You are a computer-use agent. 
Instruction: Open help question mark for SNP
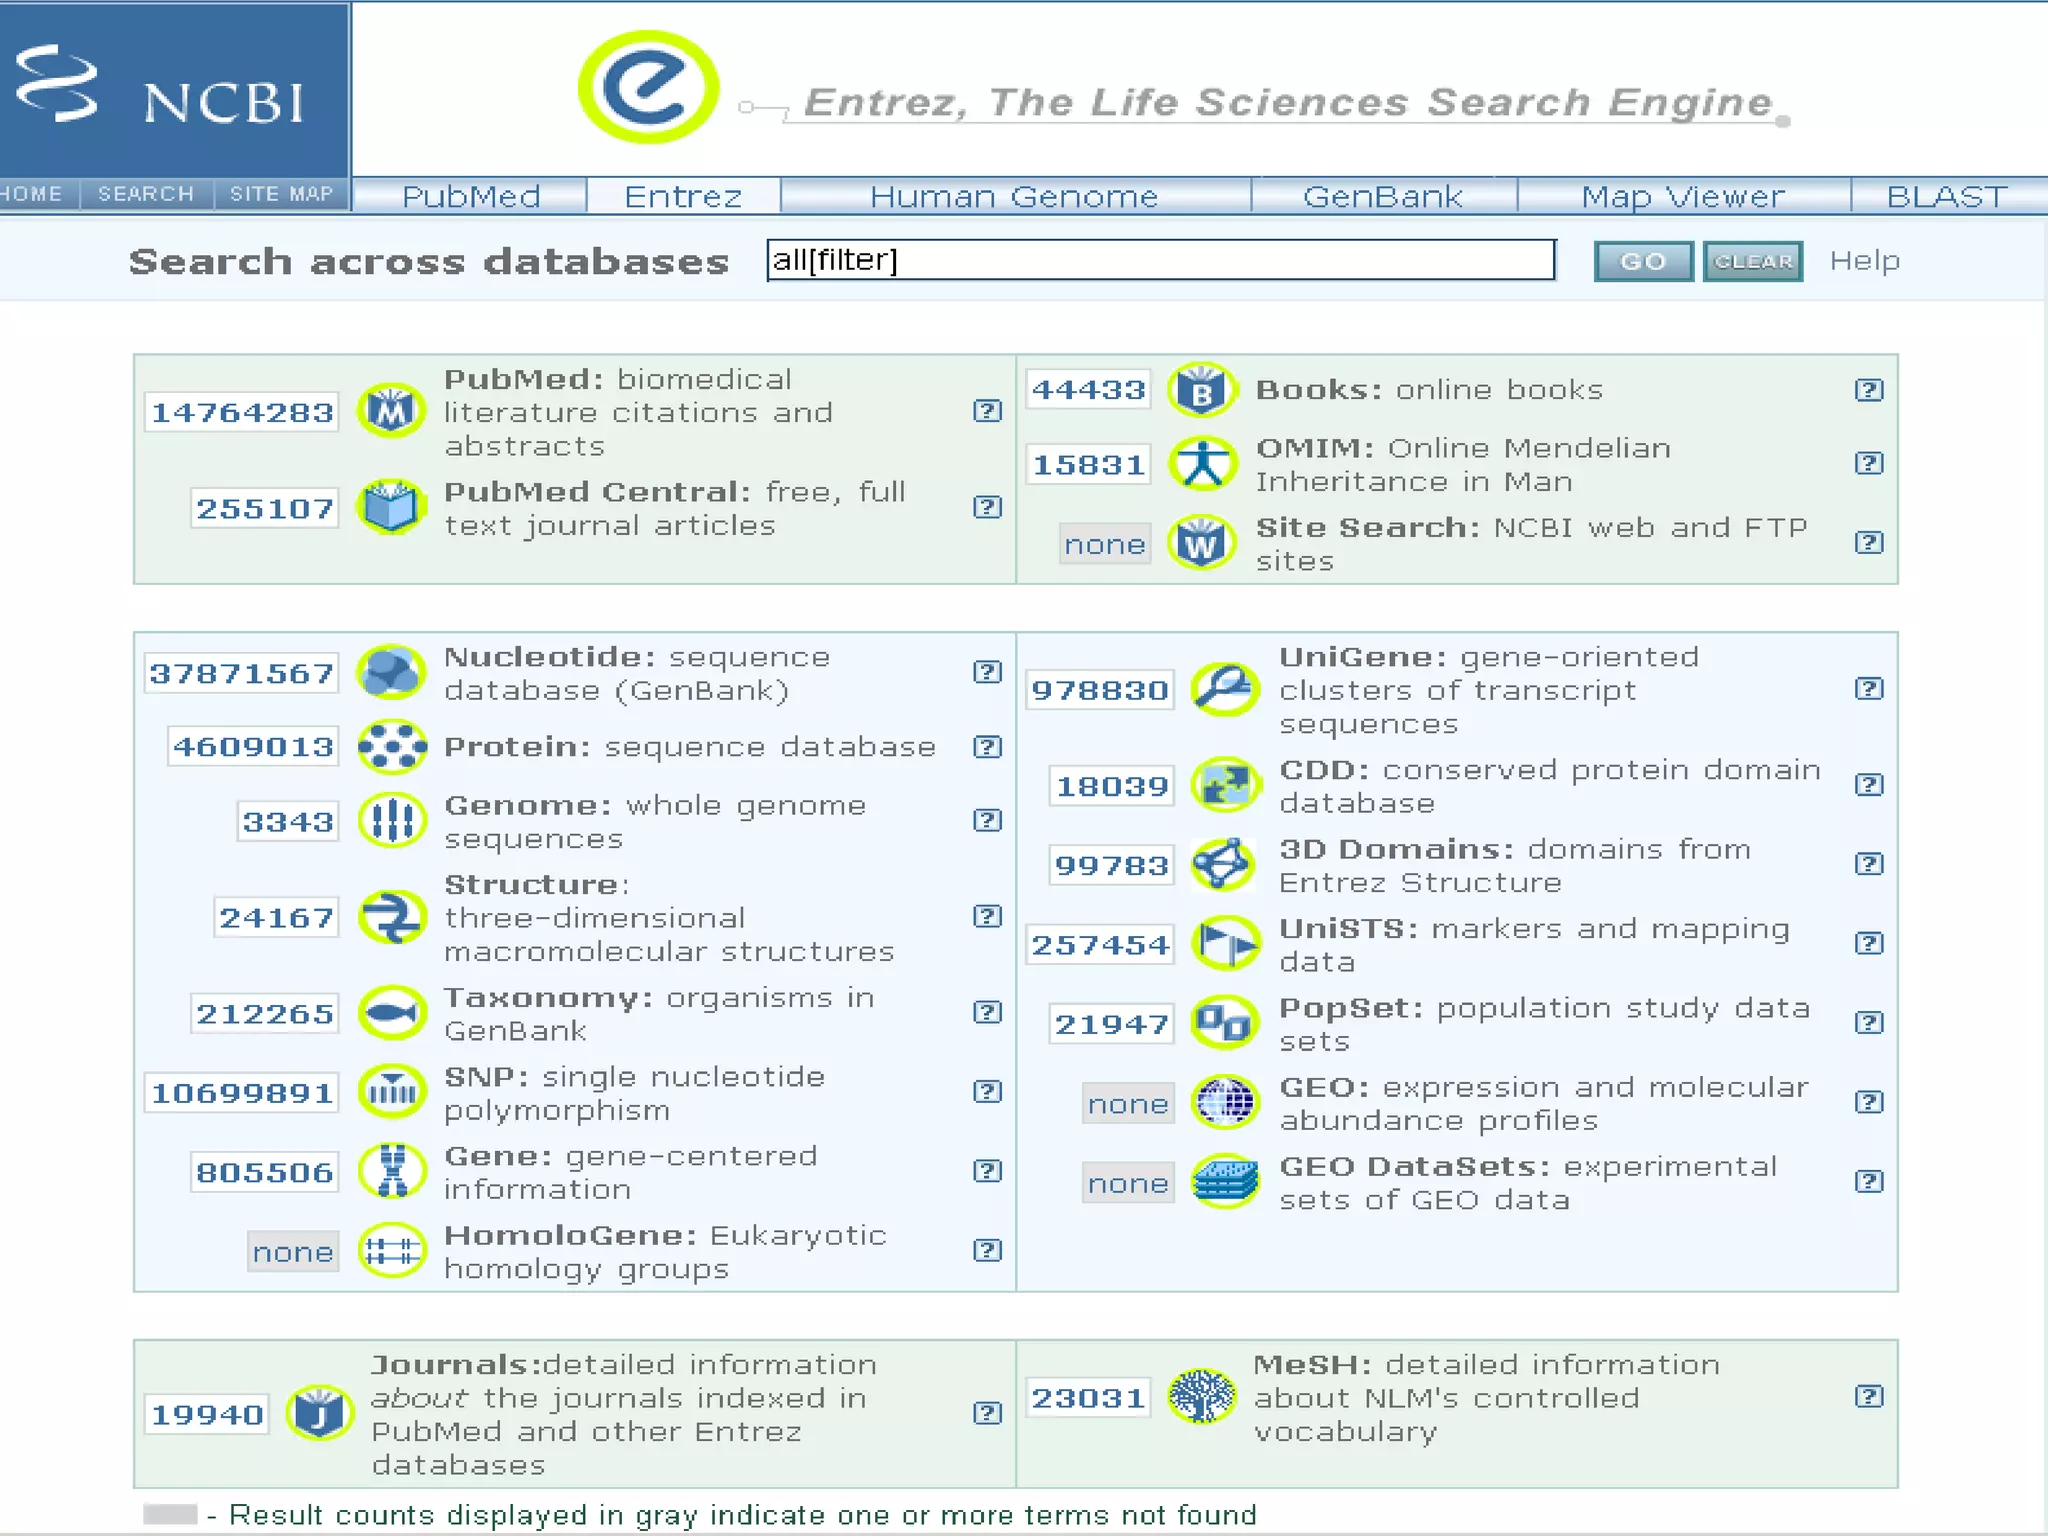[987, 1092]
